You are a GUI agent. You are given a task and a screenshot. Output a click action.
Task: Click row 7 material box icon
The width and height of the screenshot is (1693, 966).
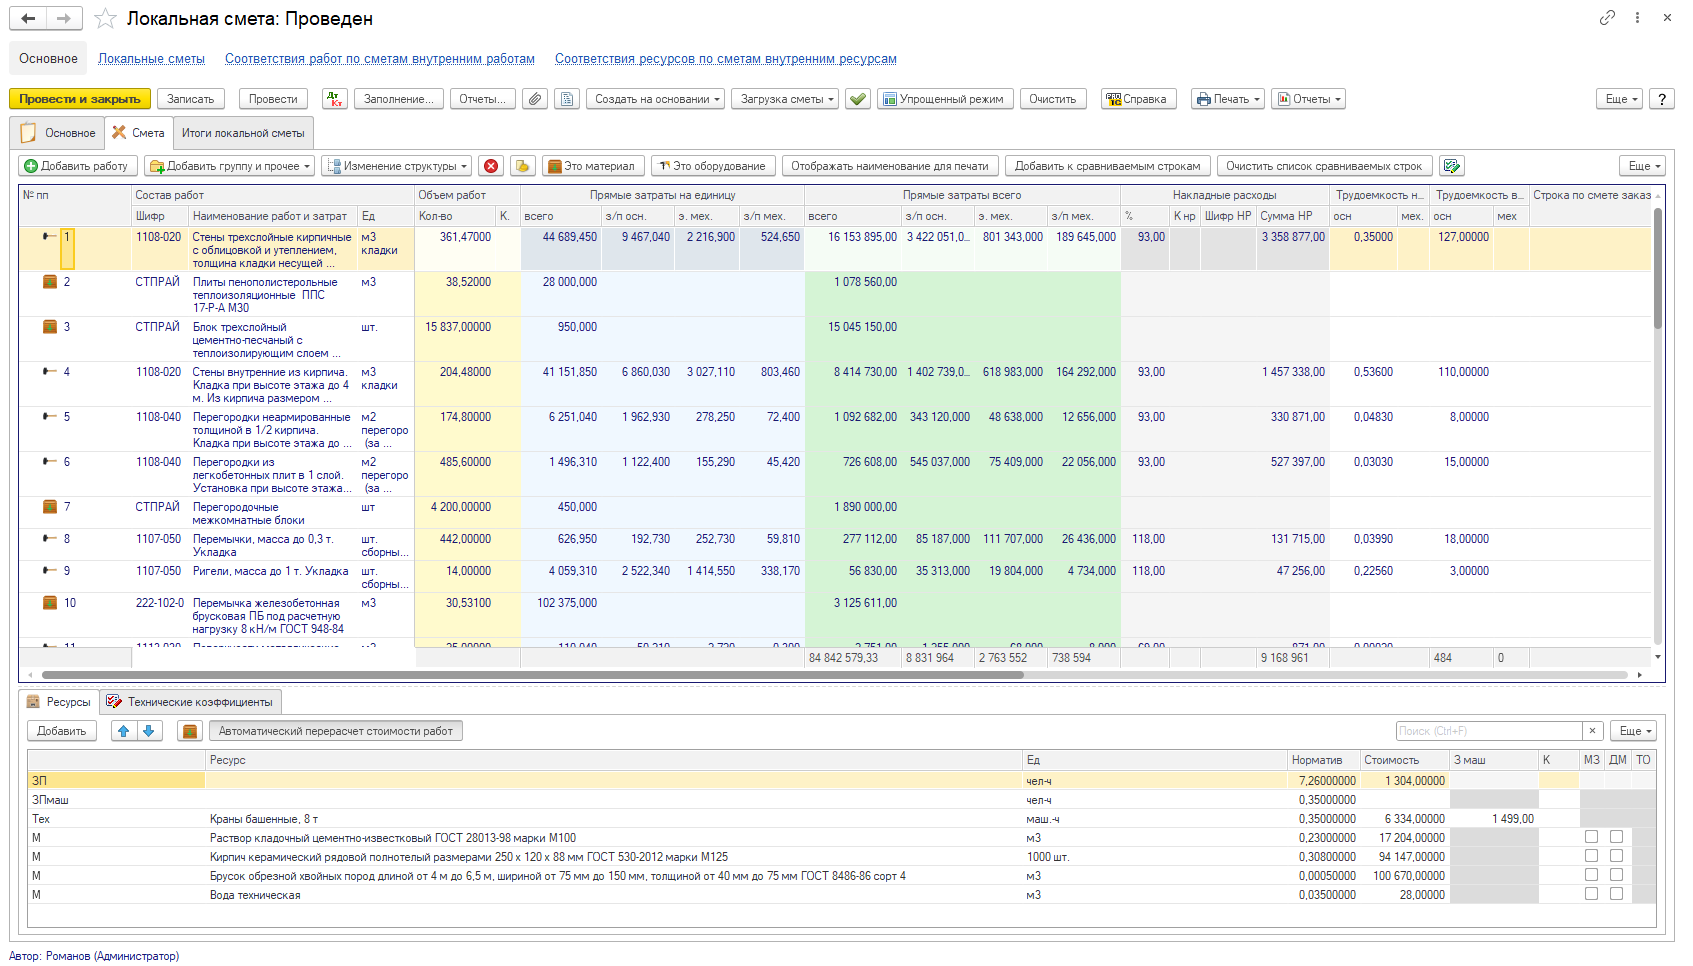[50, 507]
